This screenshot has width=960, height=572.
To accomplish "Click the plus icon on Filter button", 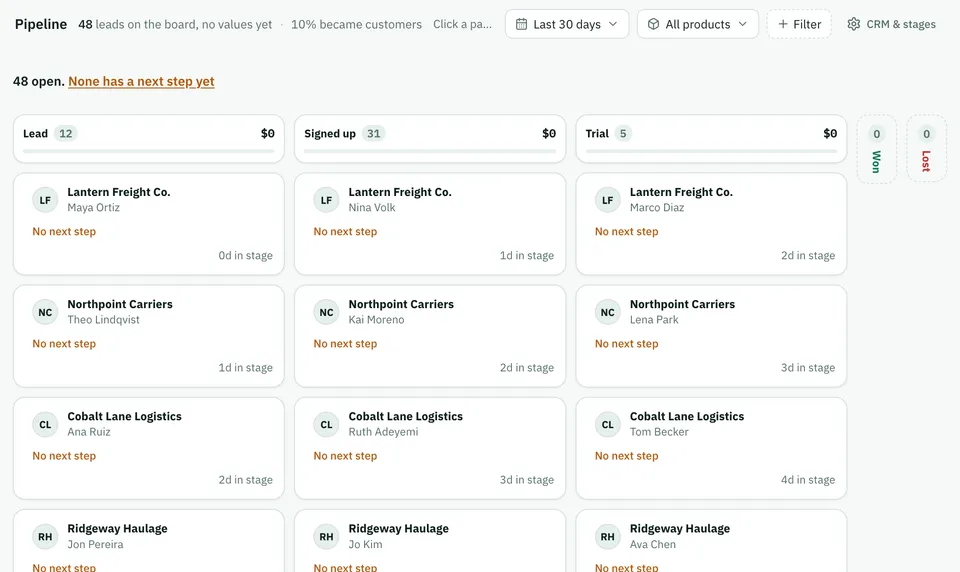I will coord(782,24).
